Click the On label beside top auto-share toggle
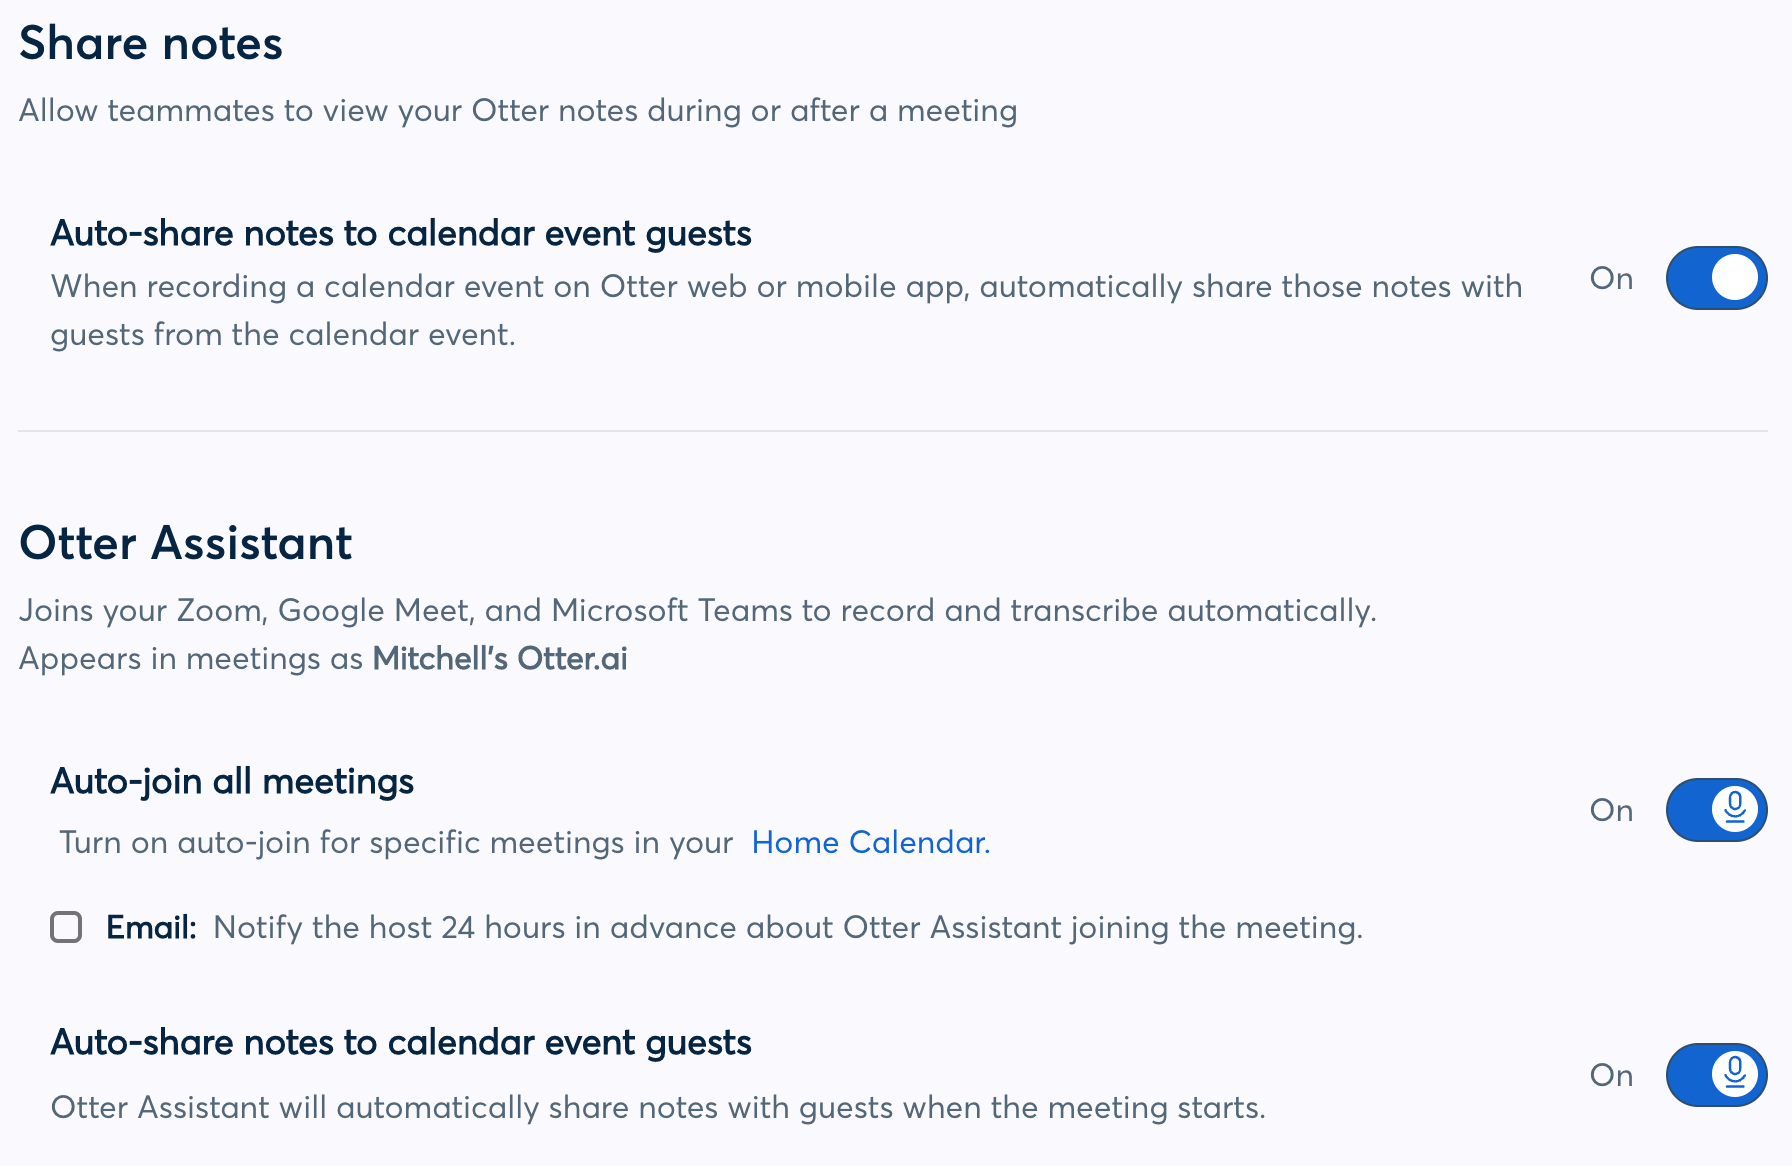The image size is (1792, 1166). pyautogui.click(x=1611, y=279)
